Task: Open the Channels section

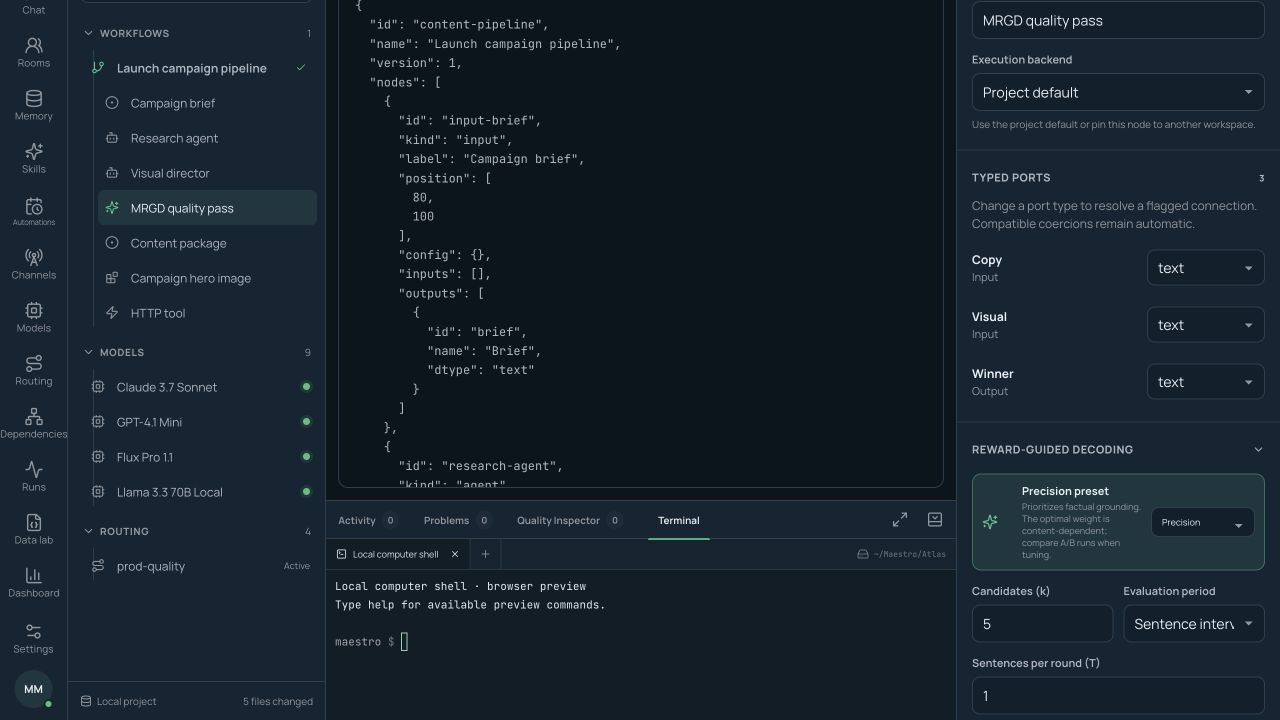Action: [x=33, y=264]
